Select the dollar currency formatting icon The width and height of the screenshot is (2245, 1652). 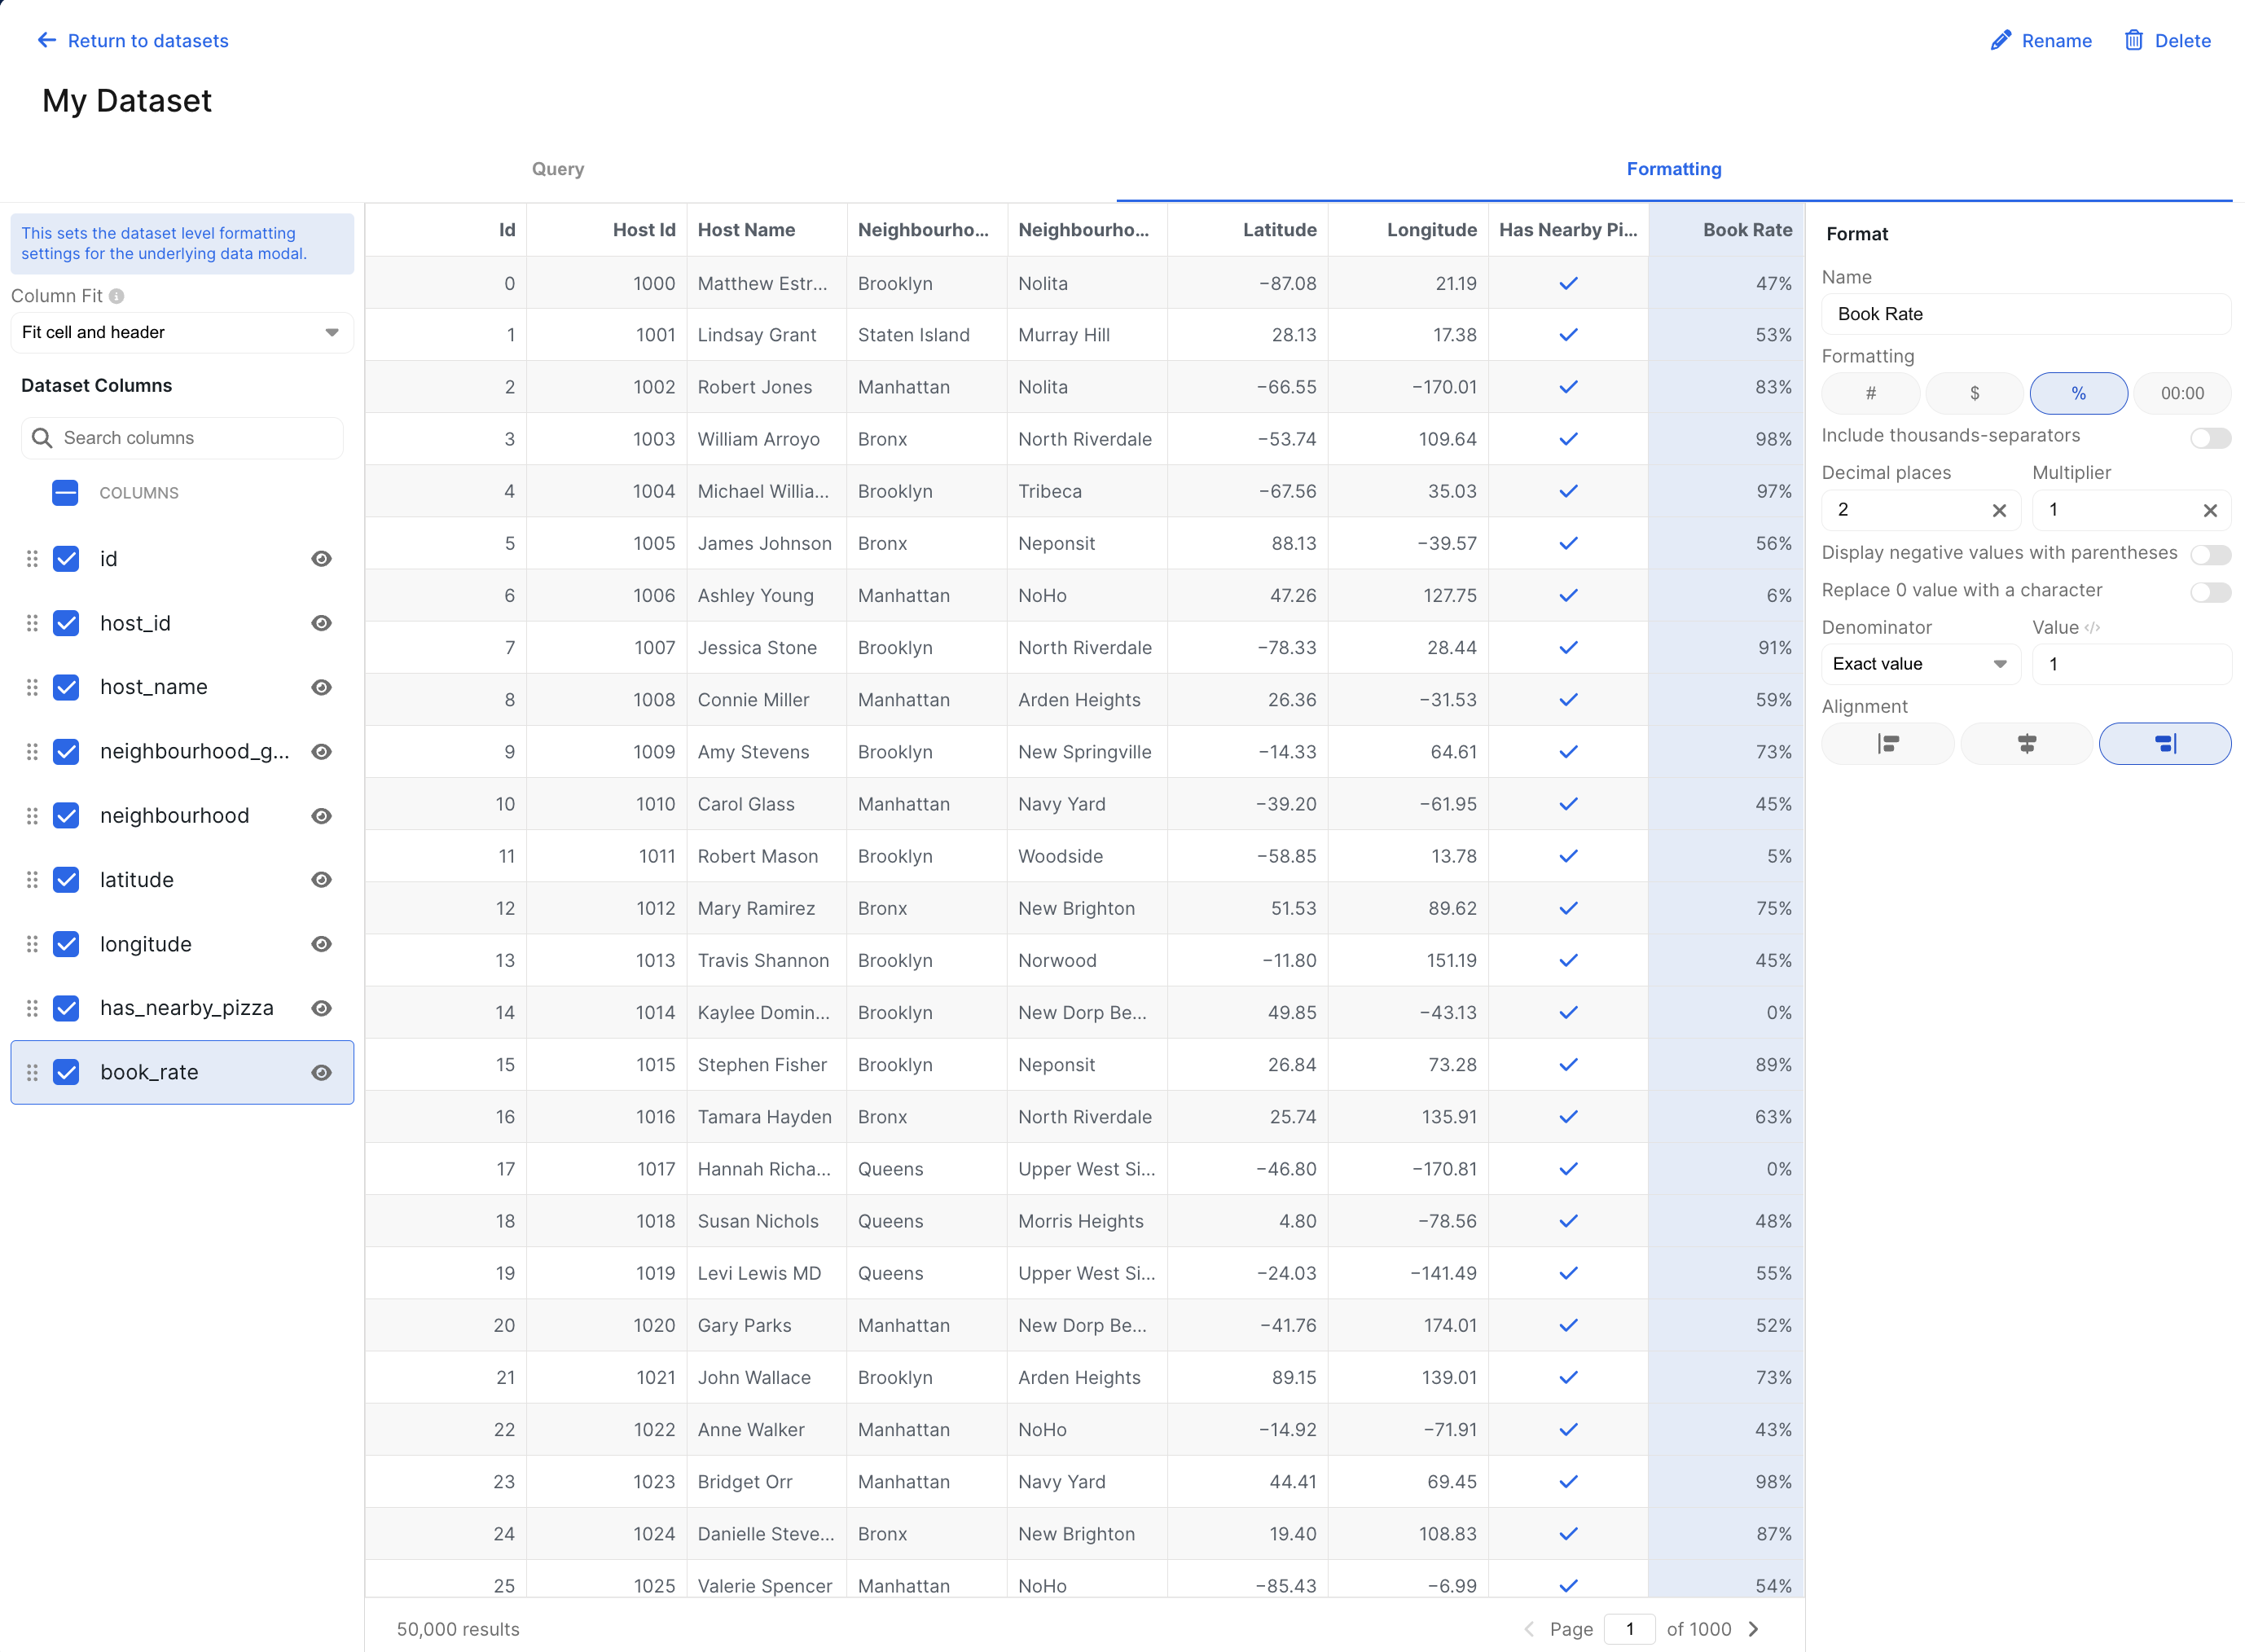pyautogui.click(x=1974, y=393)
